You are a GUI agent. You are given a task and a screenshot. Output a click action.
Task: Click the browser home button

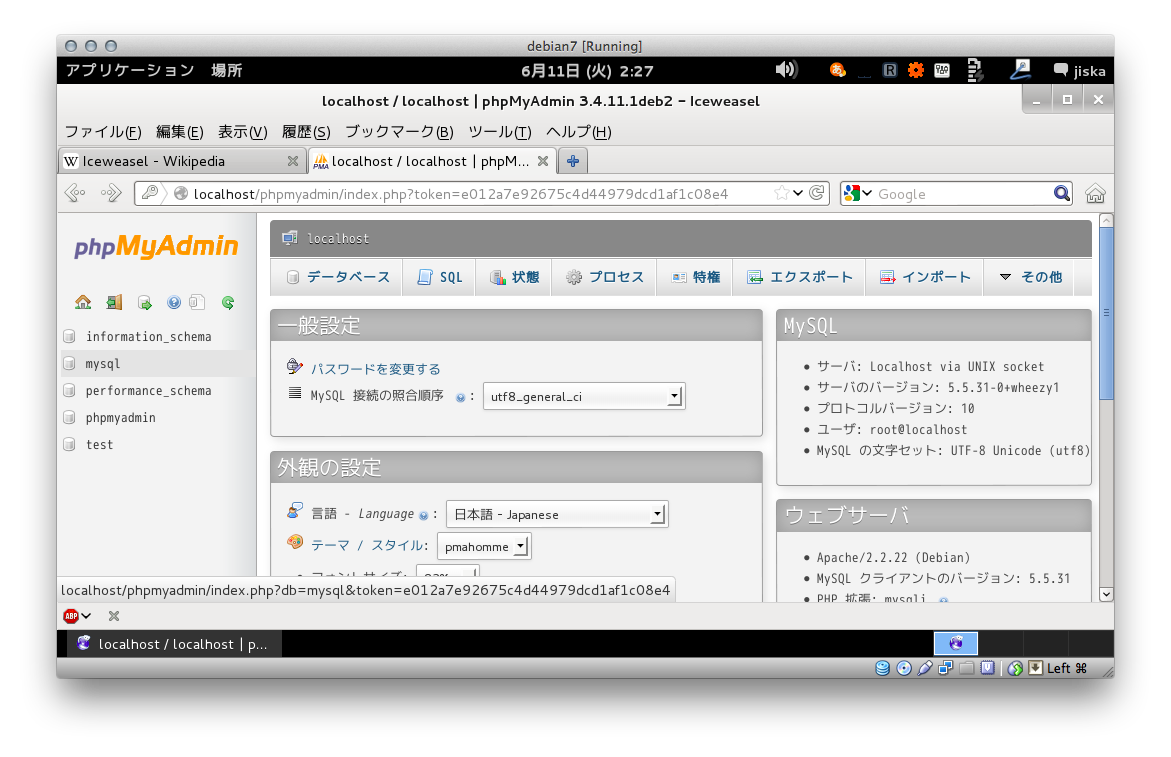(1095, 193)
